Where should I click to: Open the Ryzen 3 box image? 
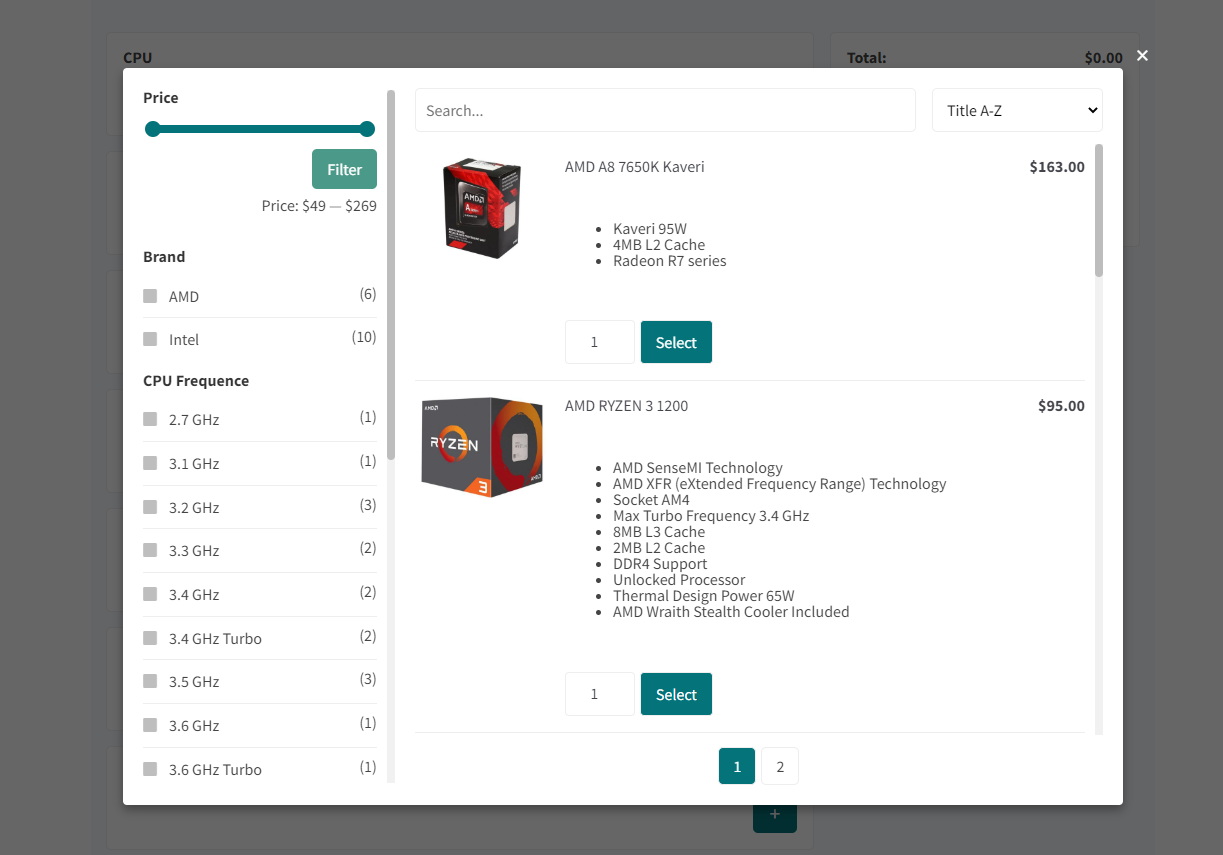point(482,447)
